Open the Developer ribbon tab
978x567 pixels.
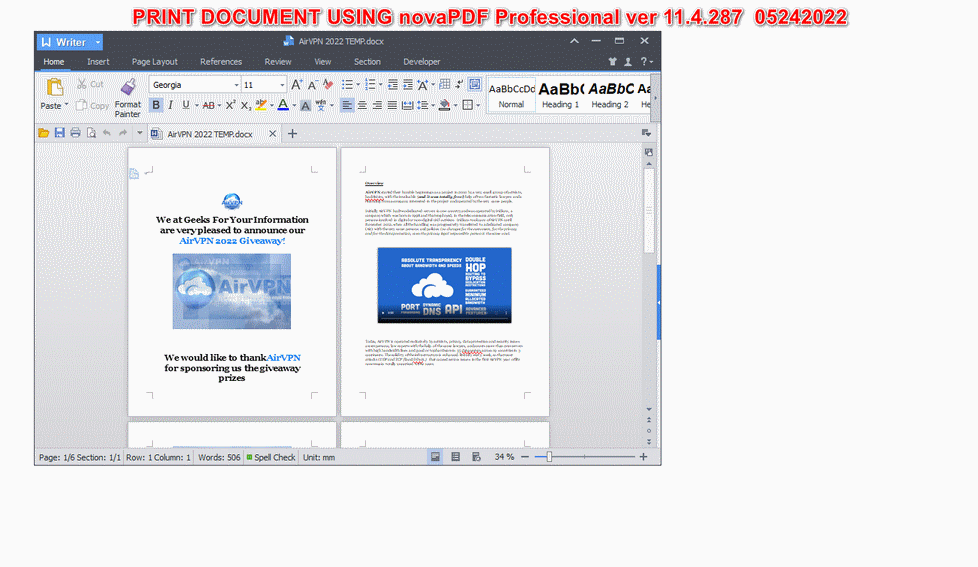click(x=422, y=62)
